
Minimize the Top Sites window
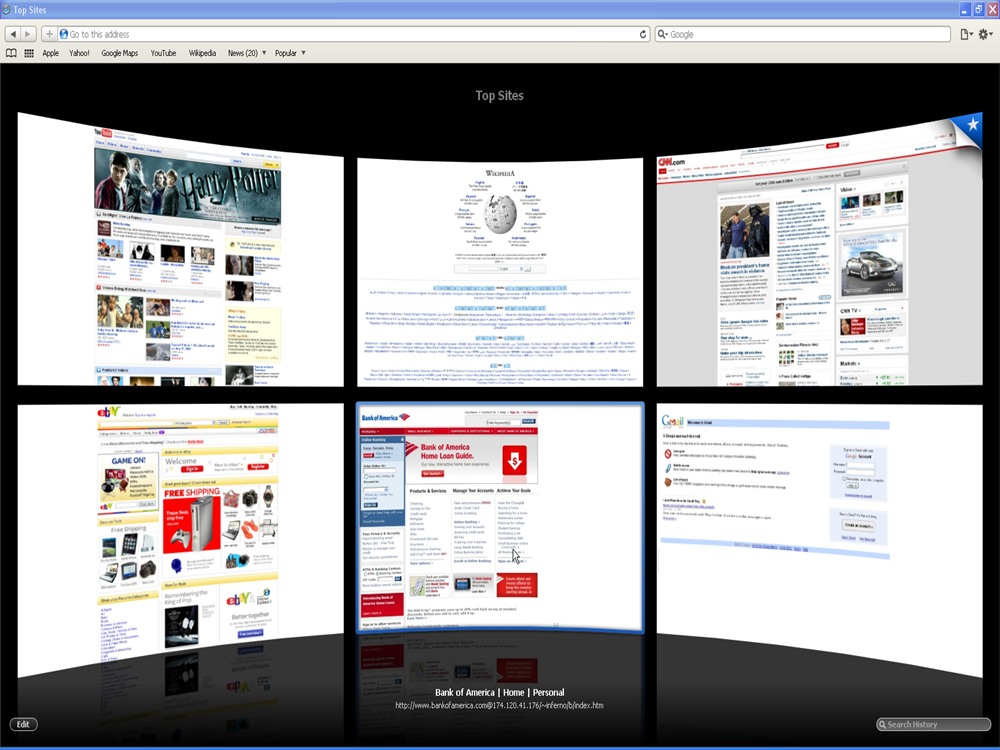coord(965,10)
